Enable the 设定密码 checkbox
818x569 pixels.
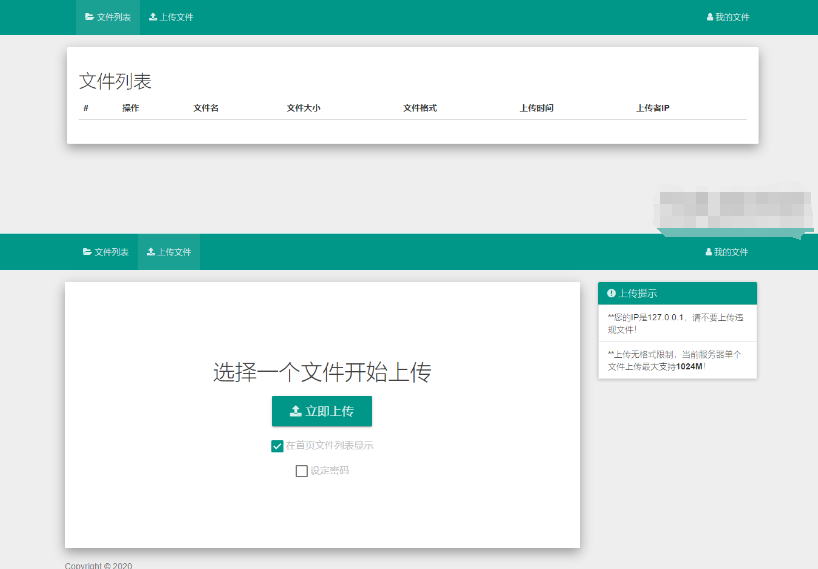tap(302, 471)
